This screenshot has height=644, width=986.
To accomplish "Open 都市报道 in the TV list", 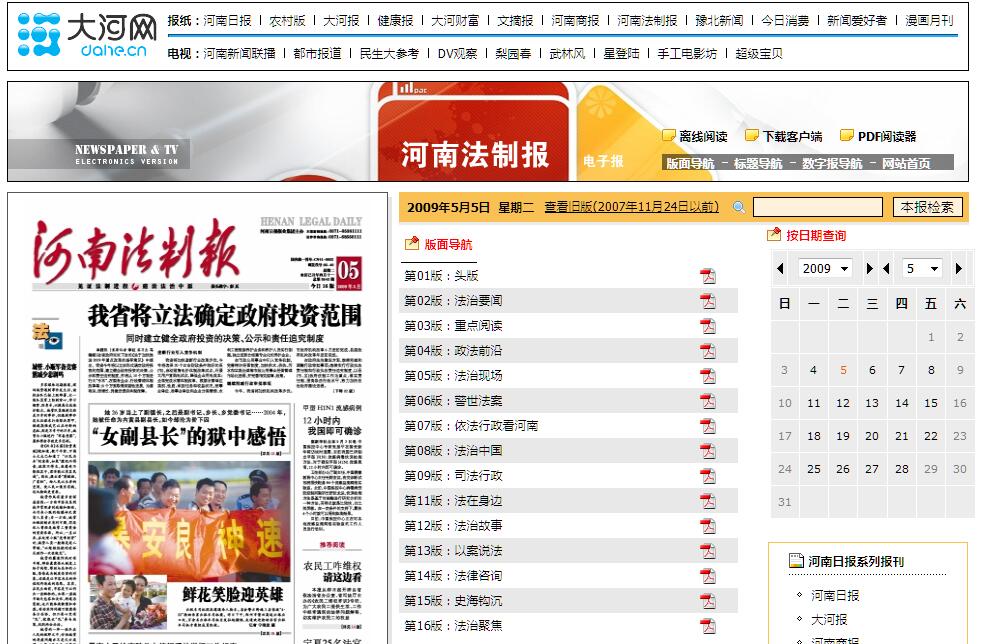I will pos(318,53).
